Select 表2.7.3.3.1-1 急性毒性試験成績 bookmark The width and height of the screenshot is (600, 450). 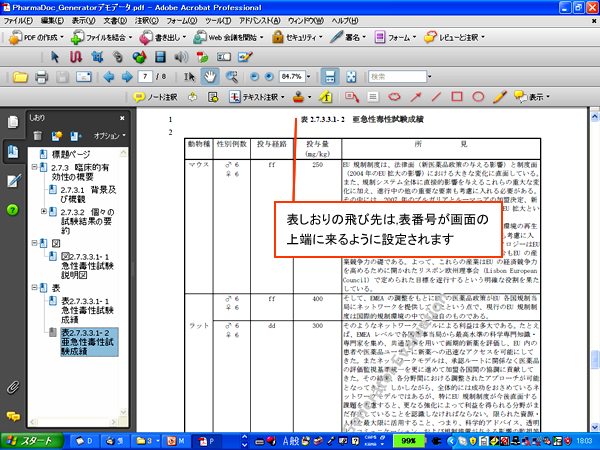pos(87,310)
